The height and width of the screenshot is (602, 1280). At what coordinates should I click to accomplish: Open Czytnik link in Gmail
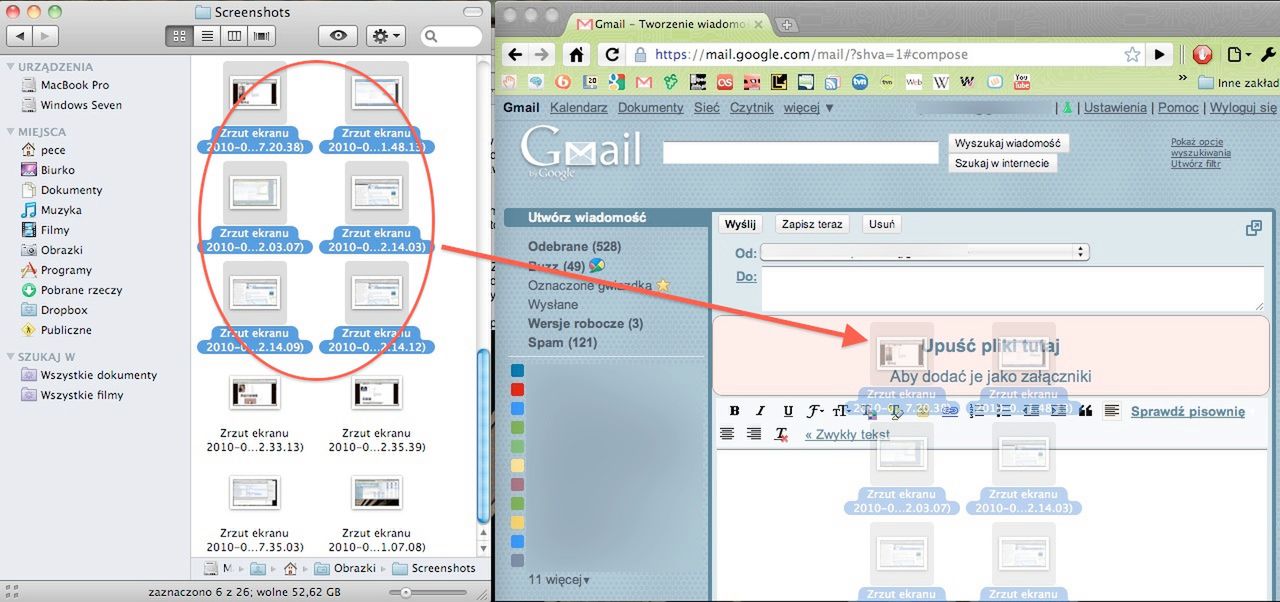751,107
